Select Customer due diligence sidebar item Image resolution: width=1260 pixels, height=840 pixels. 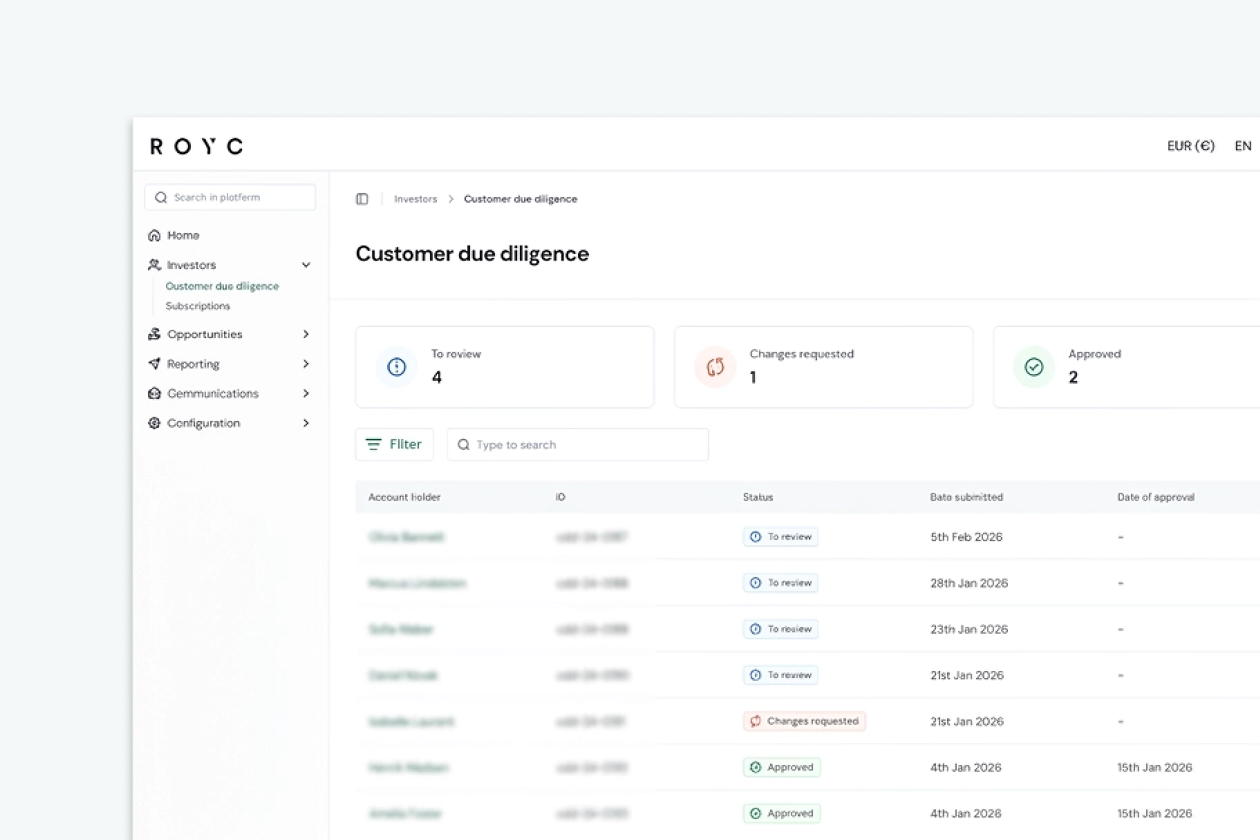tap(222, 286)
